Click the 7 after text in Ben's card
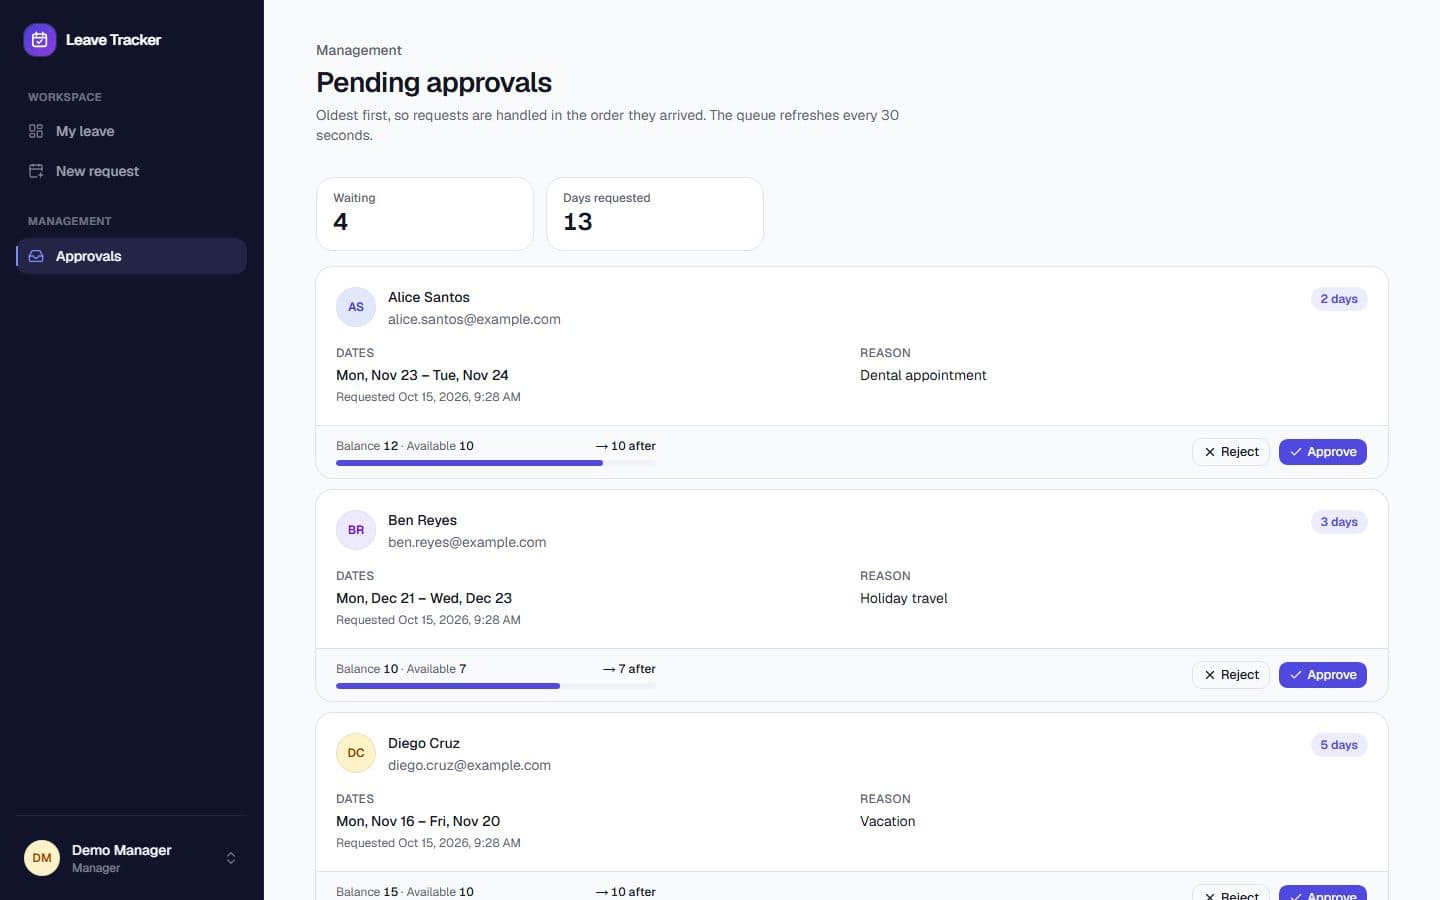The width and height of the screenshot is (1440, 900). coord(629,669)
